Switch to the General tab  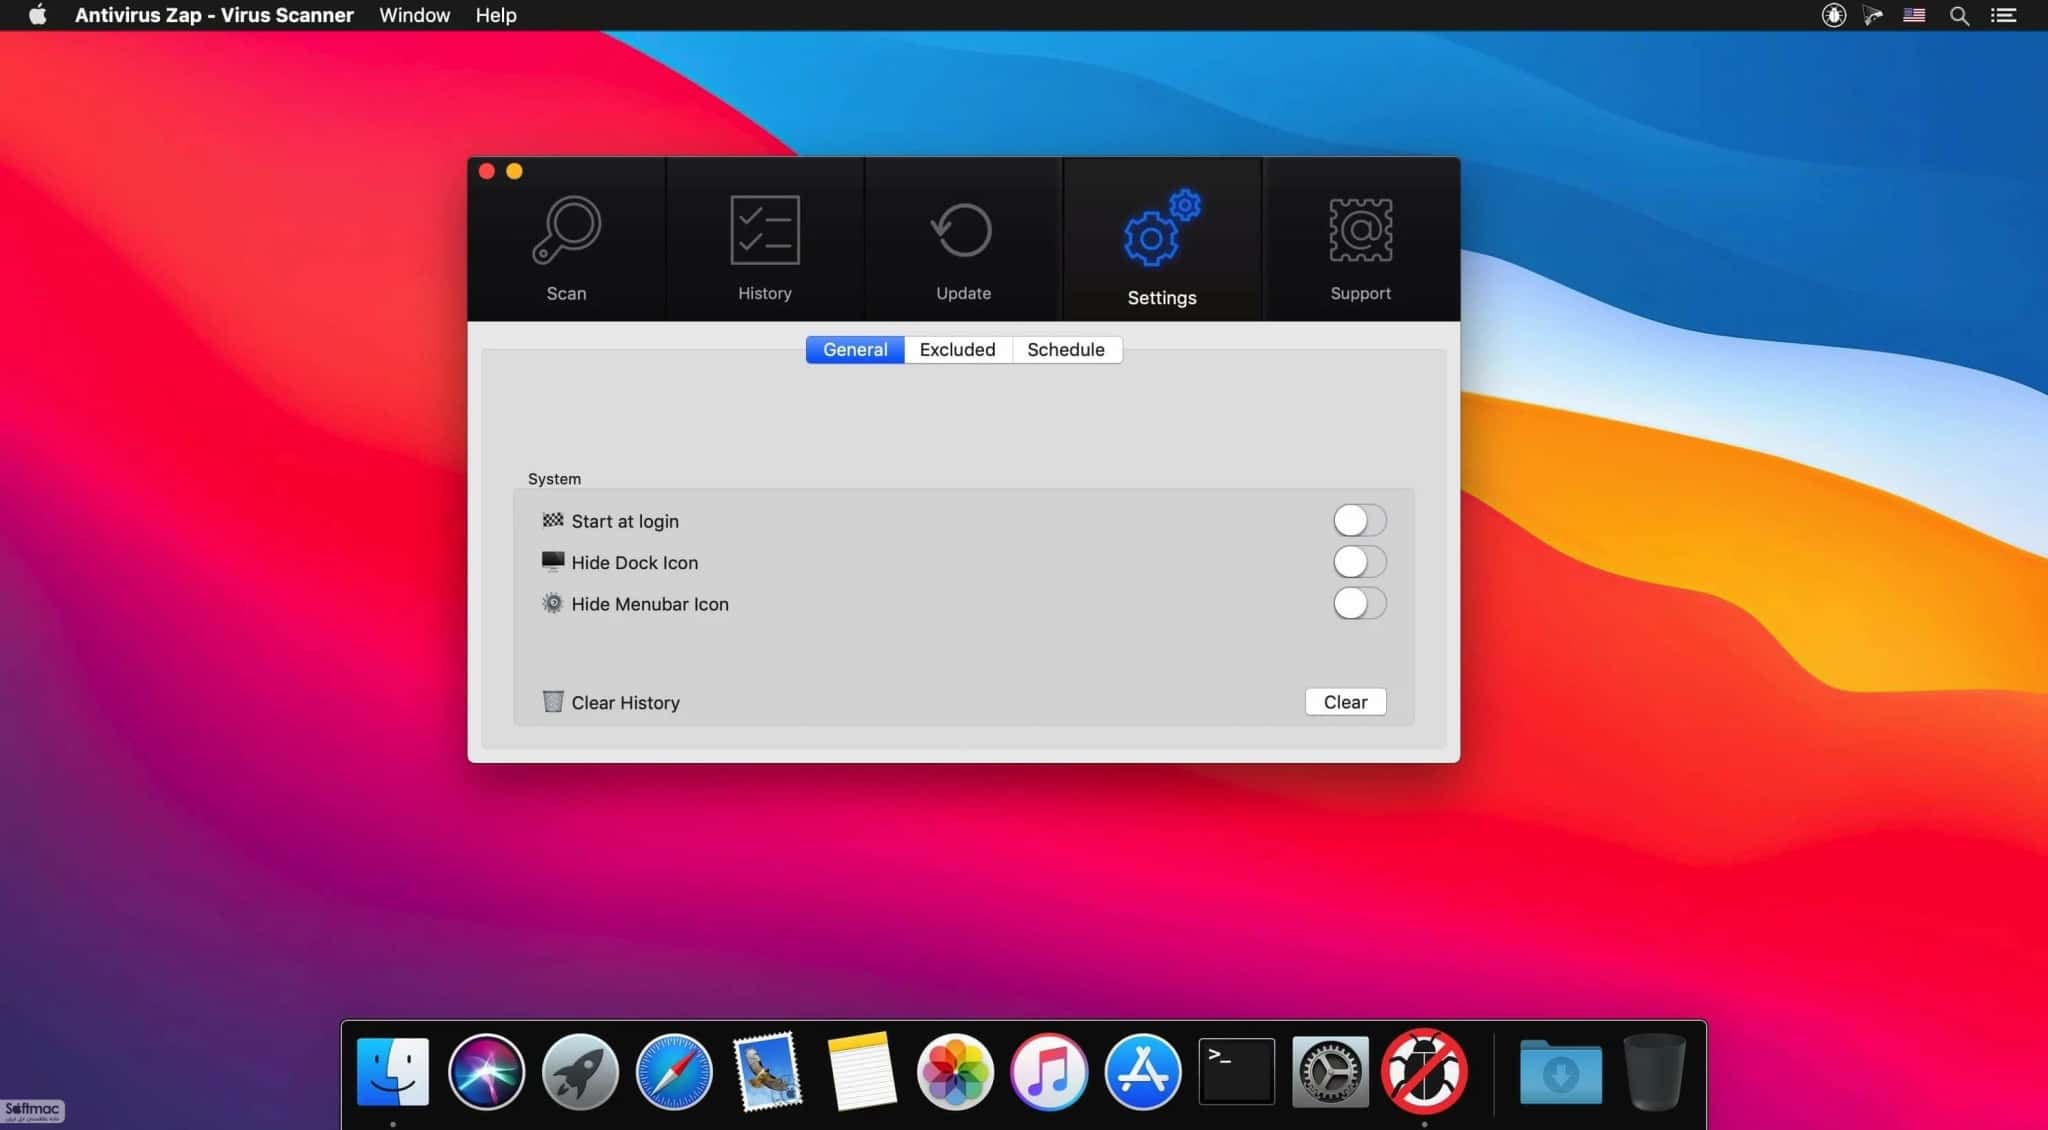pos(855,349)
